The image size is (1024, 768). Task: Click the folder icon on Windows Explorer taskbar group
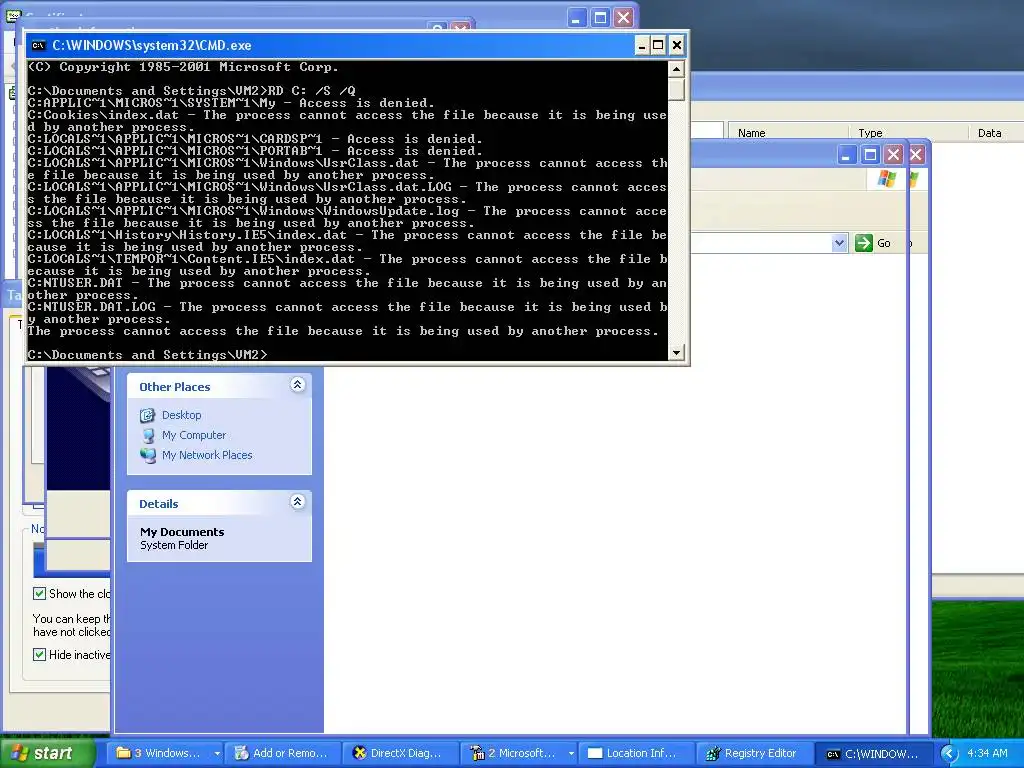point(123,753)
